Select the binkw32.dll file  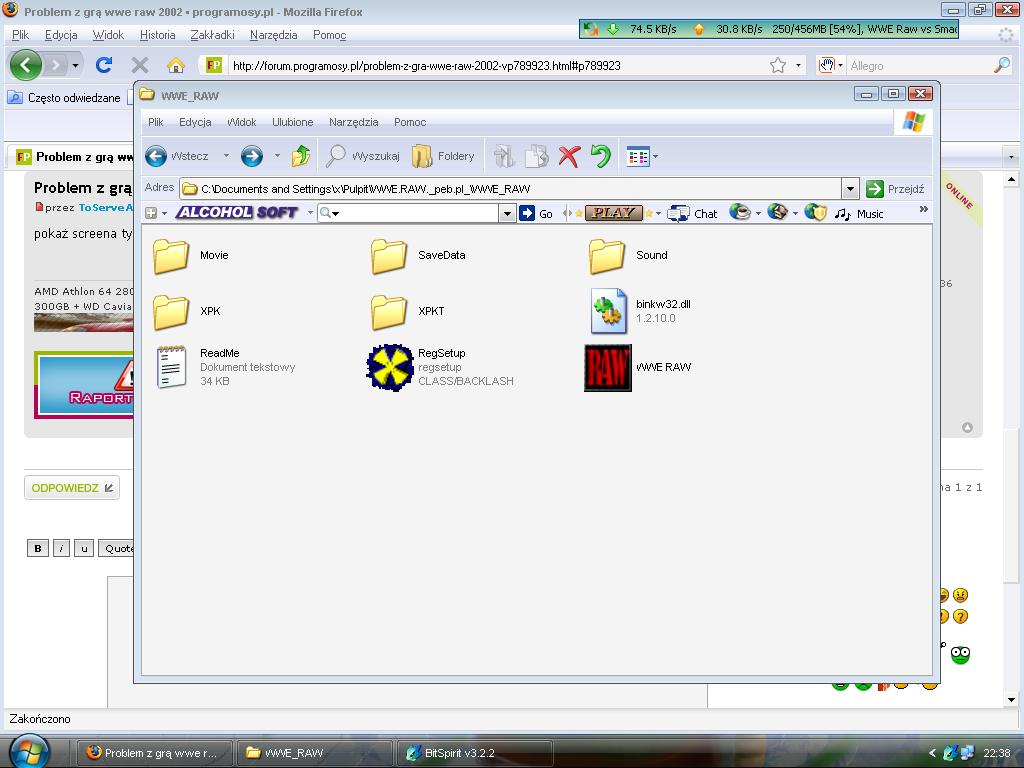point(640,312)
